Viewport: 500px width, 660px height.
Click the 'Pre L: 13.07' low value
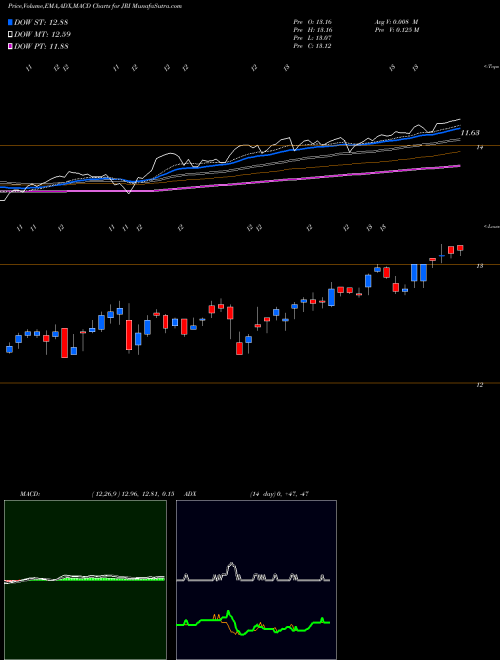point(313,38)
